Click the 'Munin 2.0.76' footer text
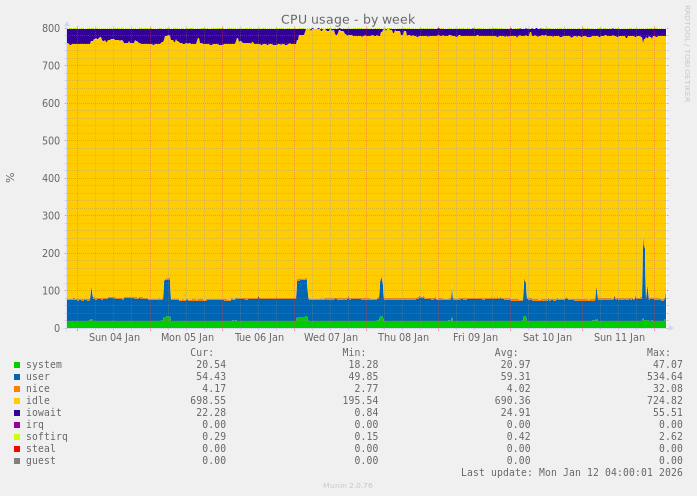Screen dimensions: 697x496 [348, 486]
